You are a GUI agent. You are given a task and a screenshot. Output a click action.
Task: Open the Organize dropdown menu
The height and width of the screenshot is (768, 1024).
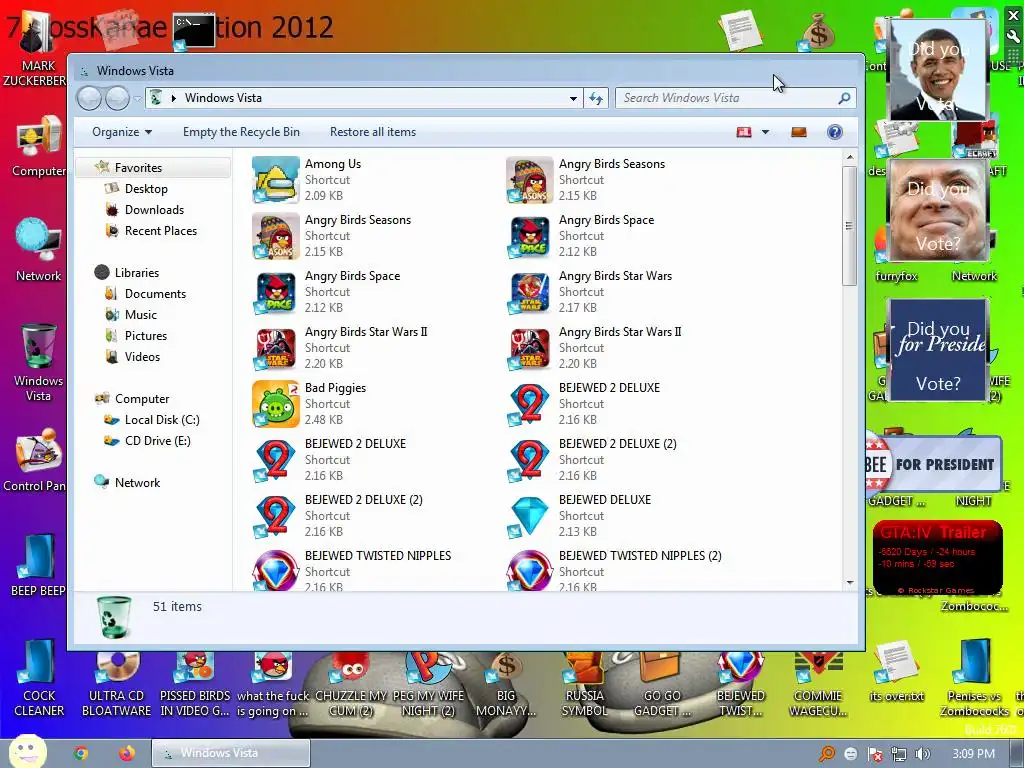[122, 132]
